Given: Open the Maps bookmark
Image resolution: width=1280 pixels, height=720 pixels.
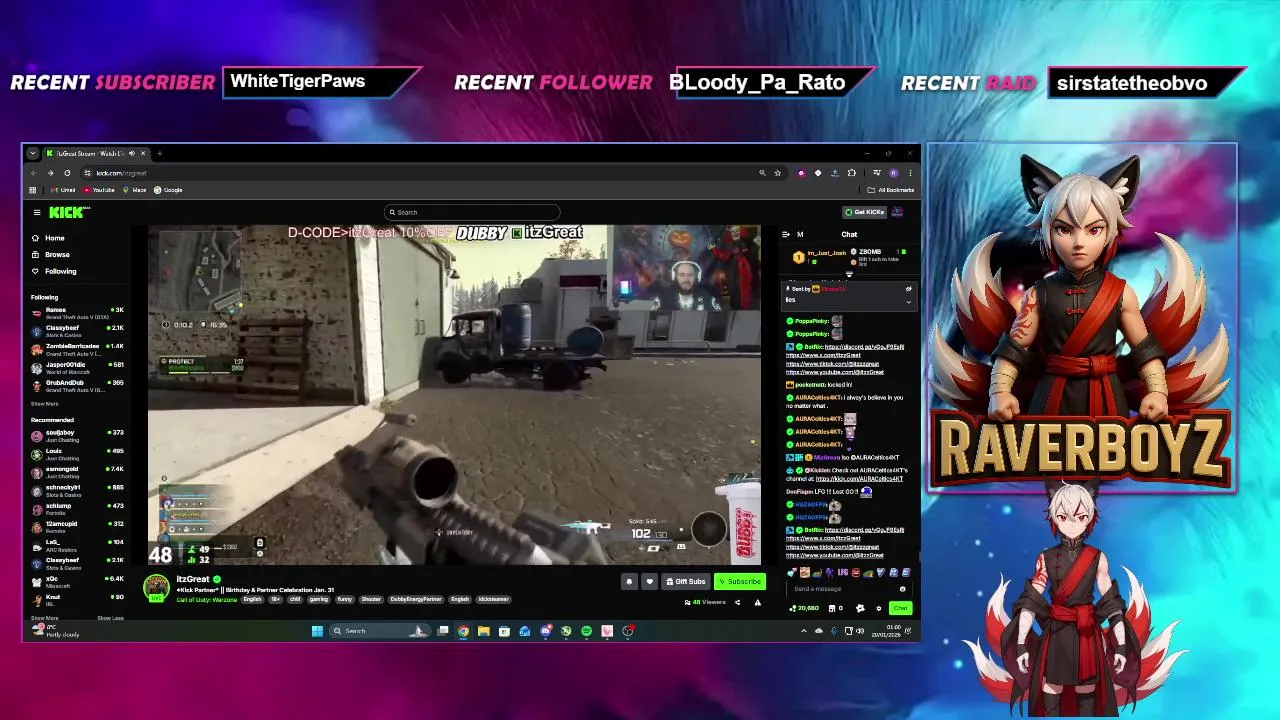Looking at the screenshot, I should tap(136, 190).
